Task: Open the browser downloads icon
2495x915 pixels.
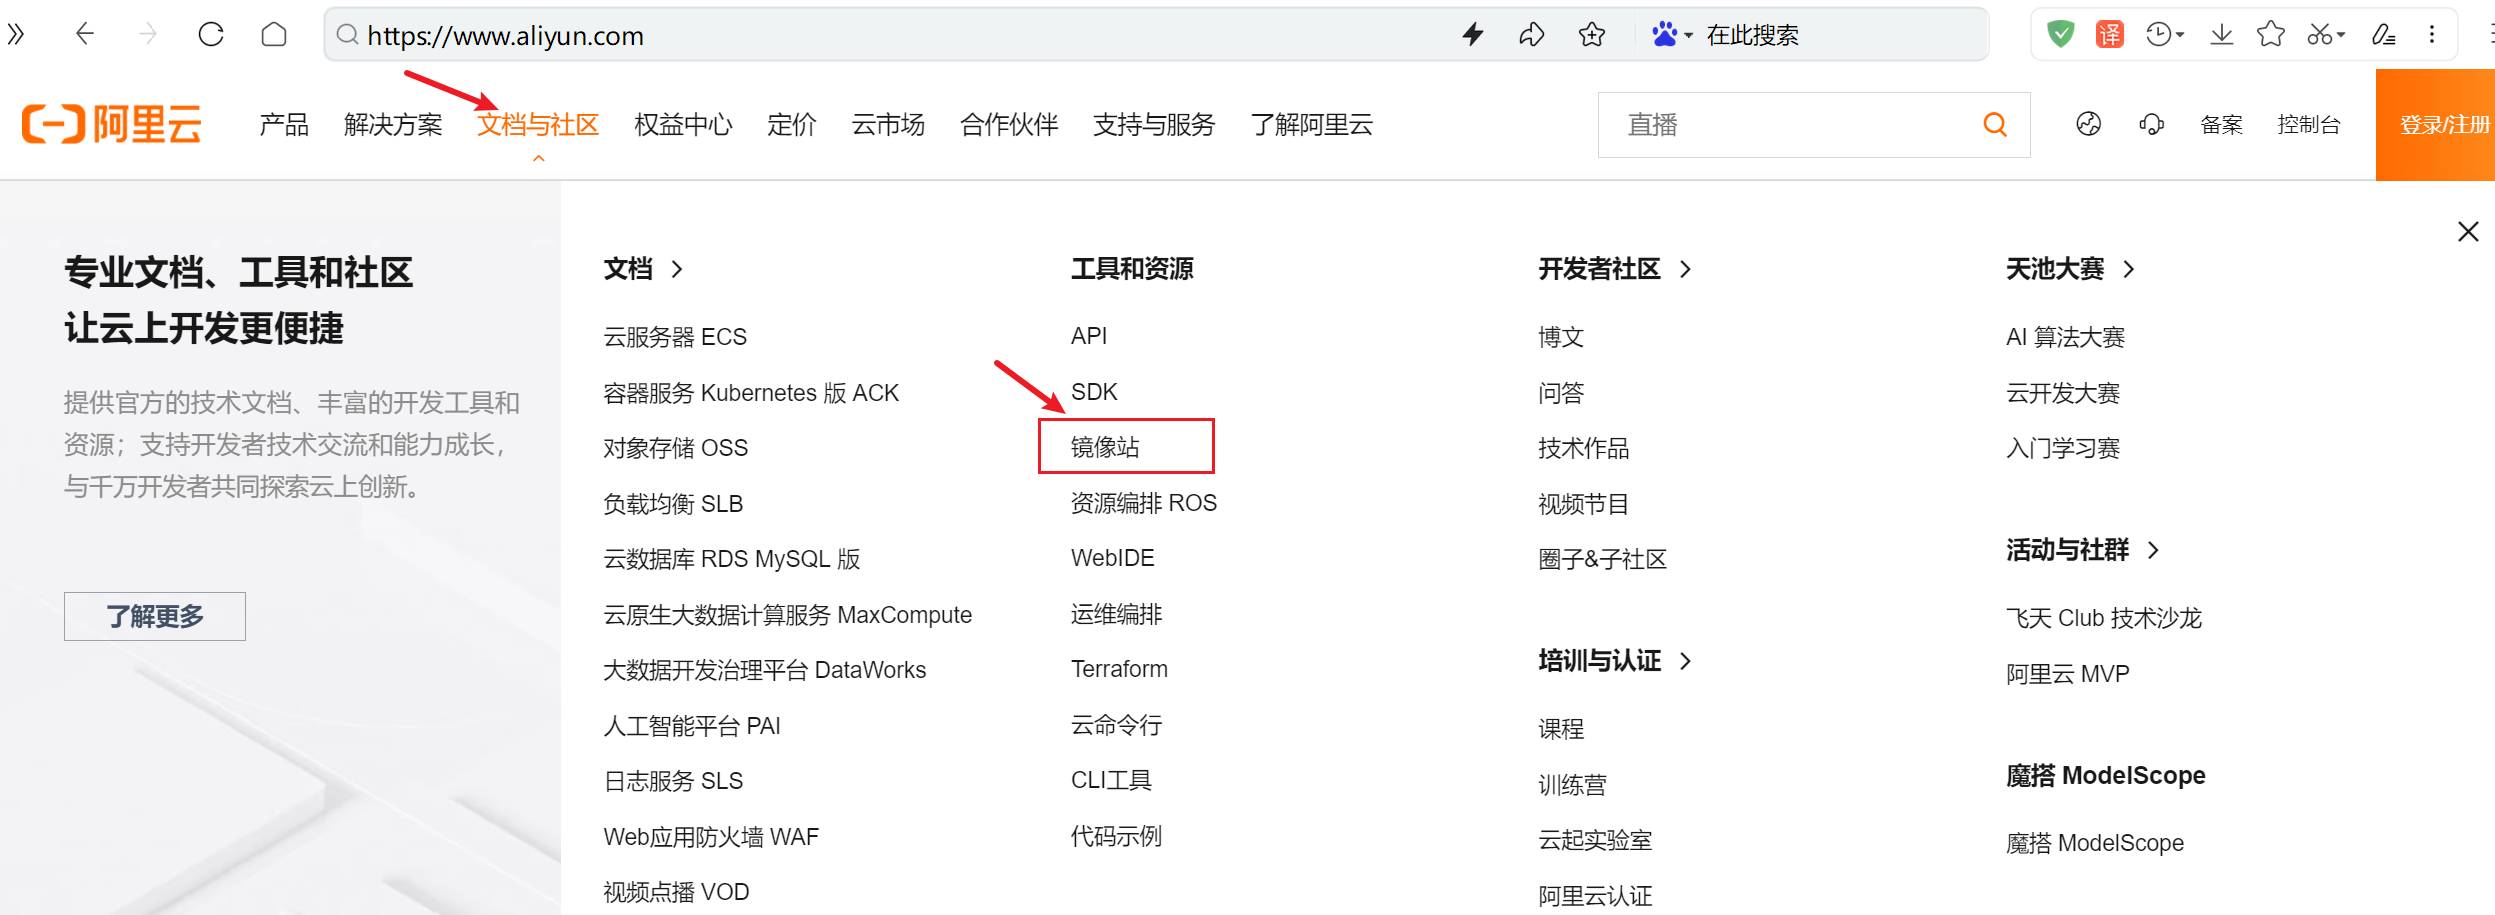Action: (2222, 35)
